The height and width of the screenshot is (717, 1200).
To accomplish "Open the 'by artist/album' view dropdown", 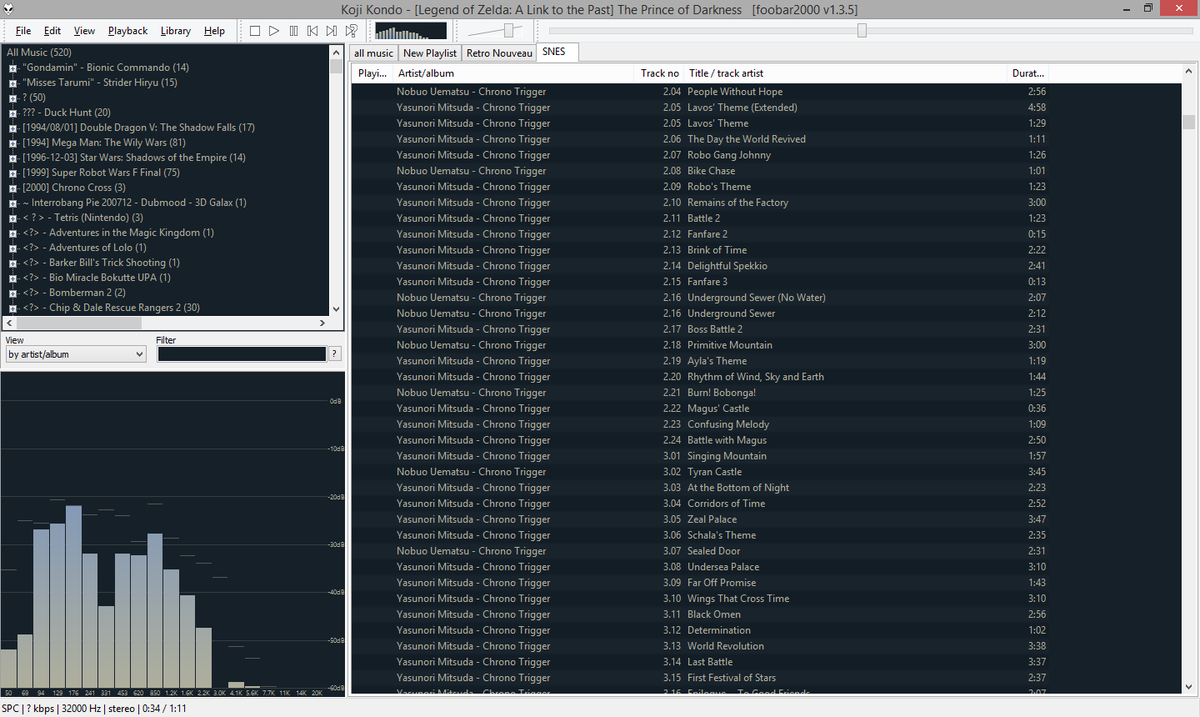I will tap(76, 354).
